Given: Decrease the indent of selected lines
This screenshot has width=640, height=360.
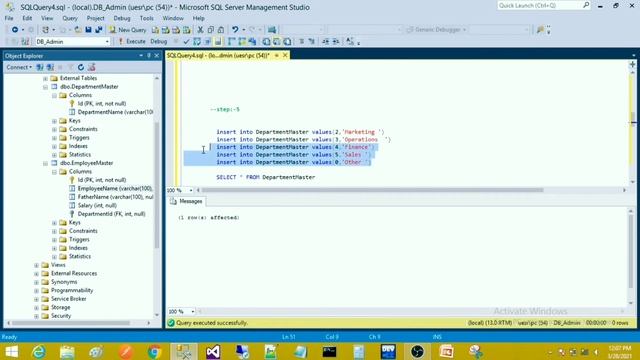Looking at the screenshot, I should (x=325, y=42).
